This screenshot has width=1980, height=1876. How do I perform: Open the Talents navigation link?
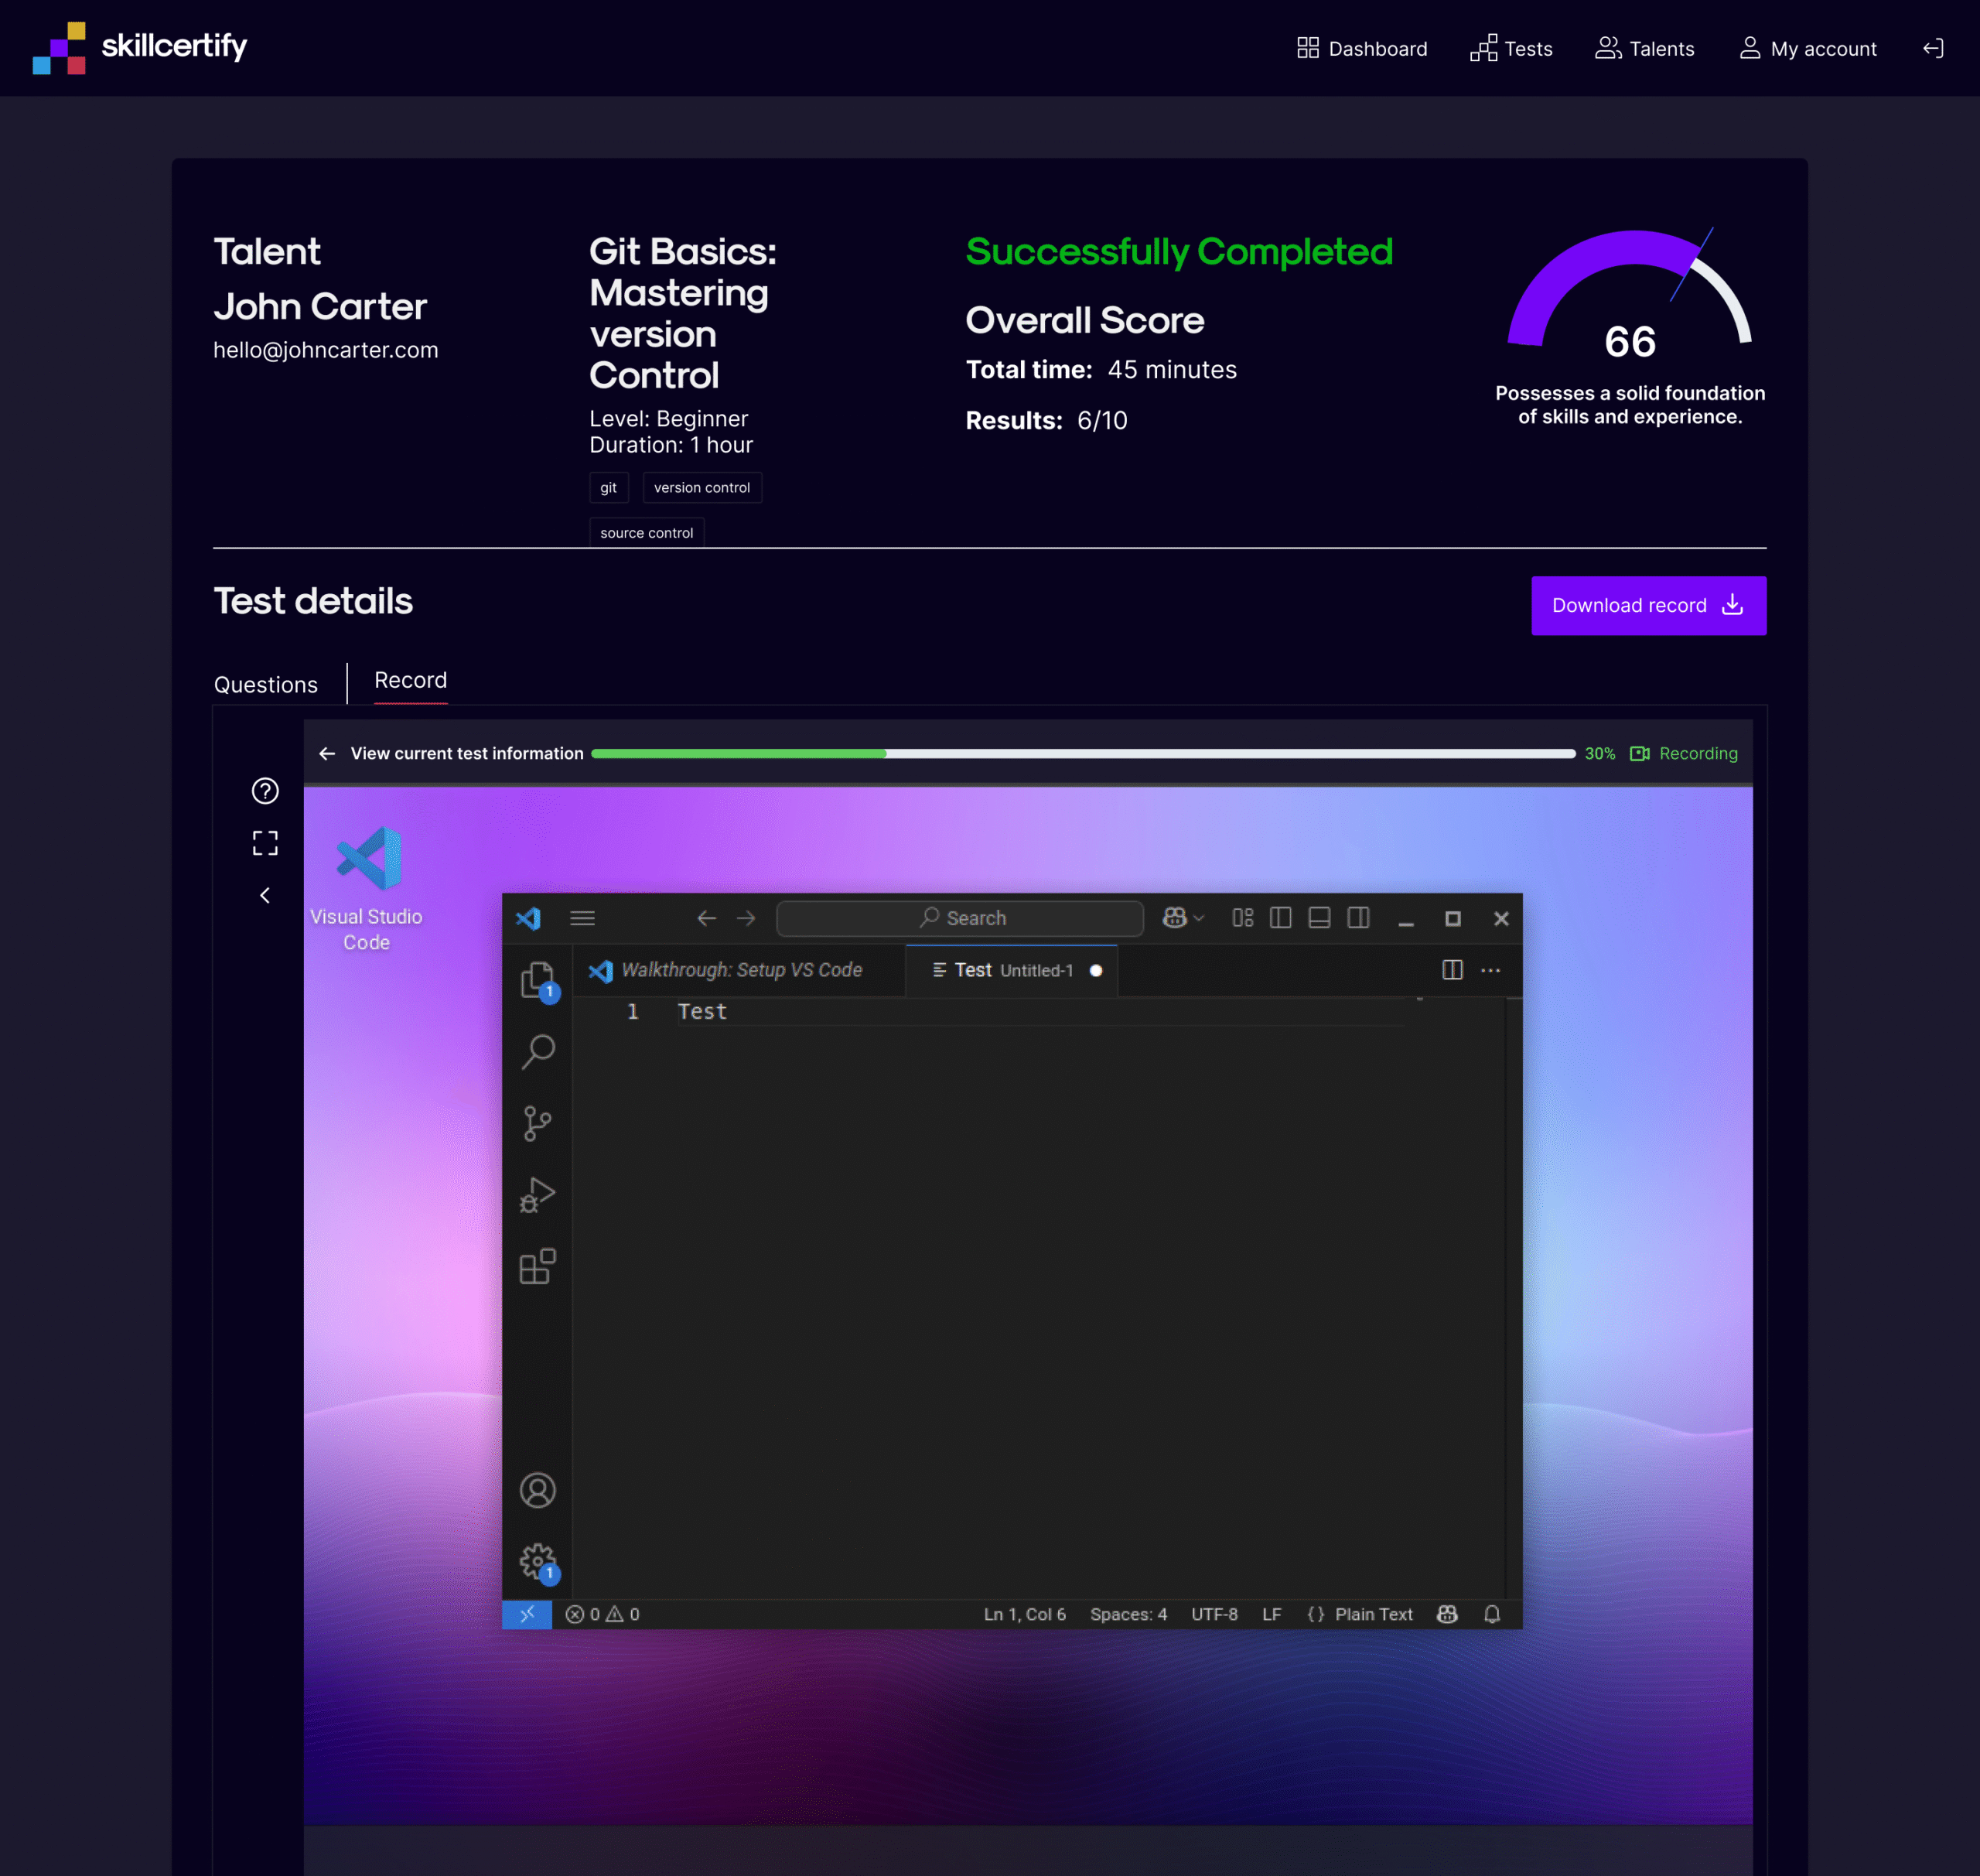click(x=1645, y=48)
